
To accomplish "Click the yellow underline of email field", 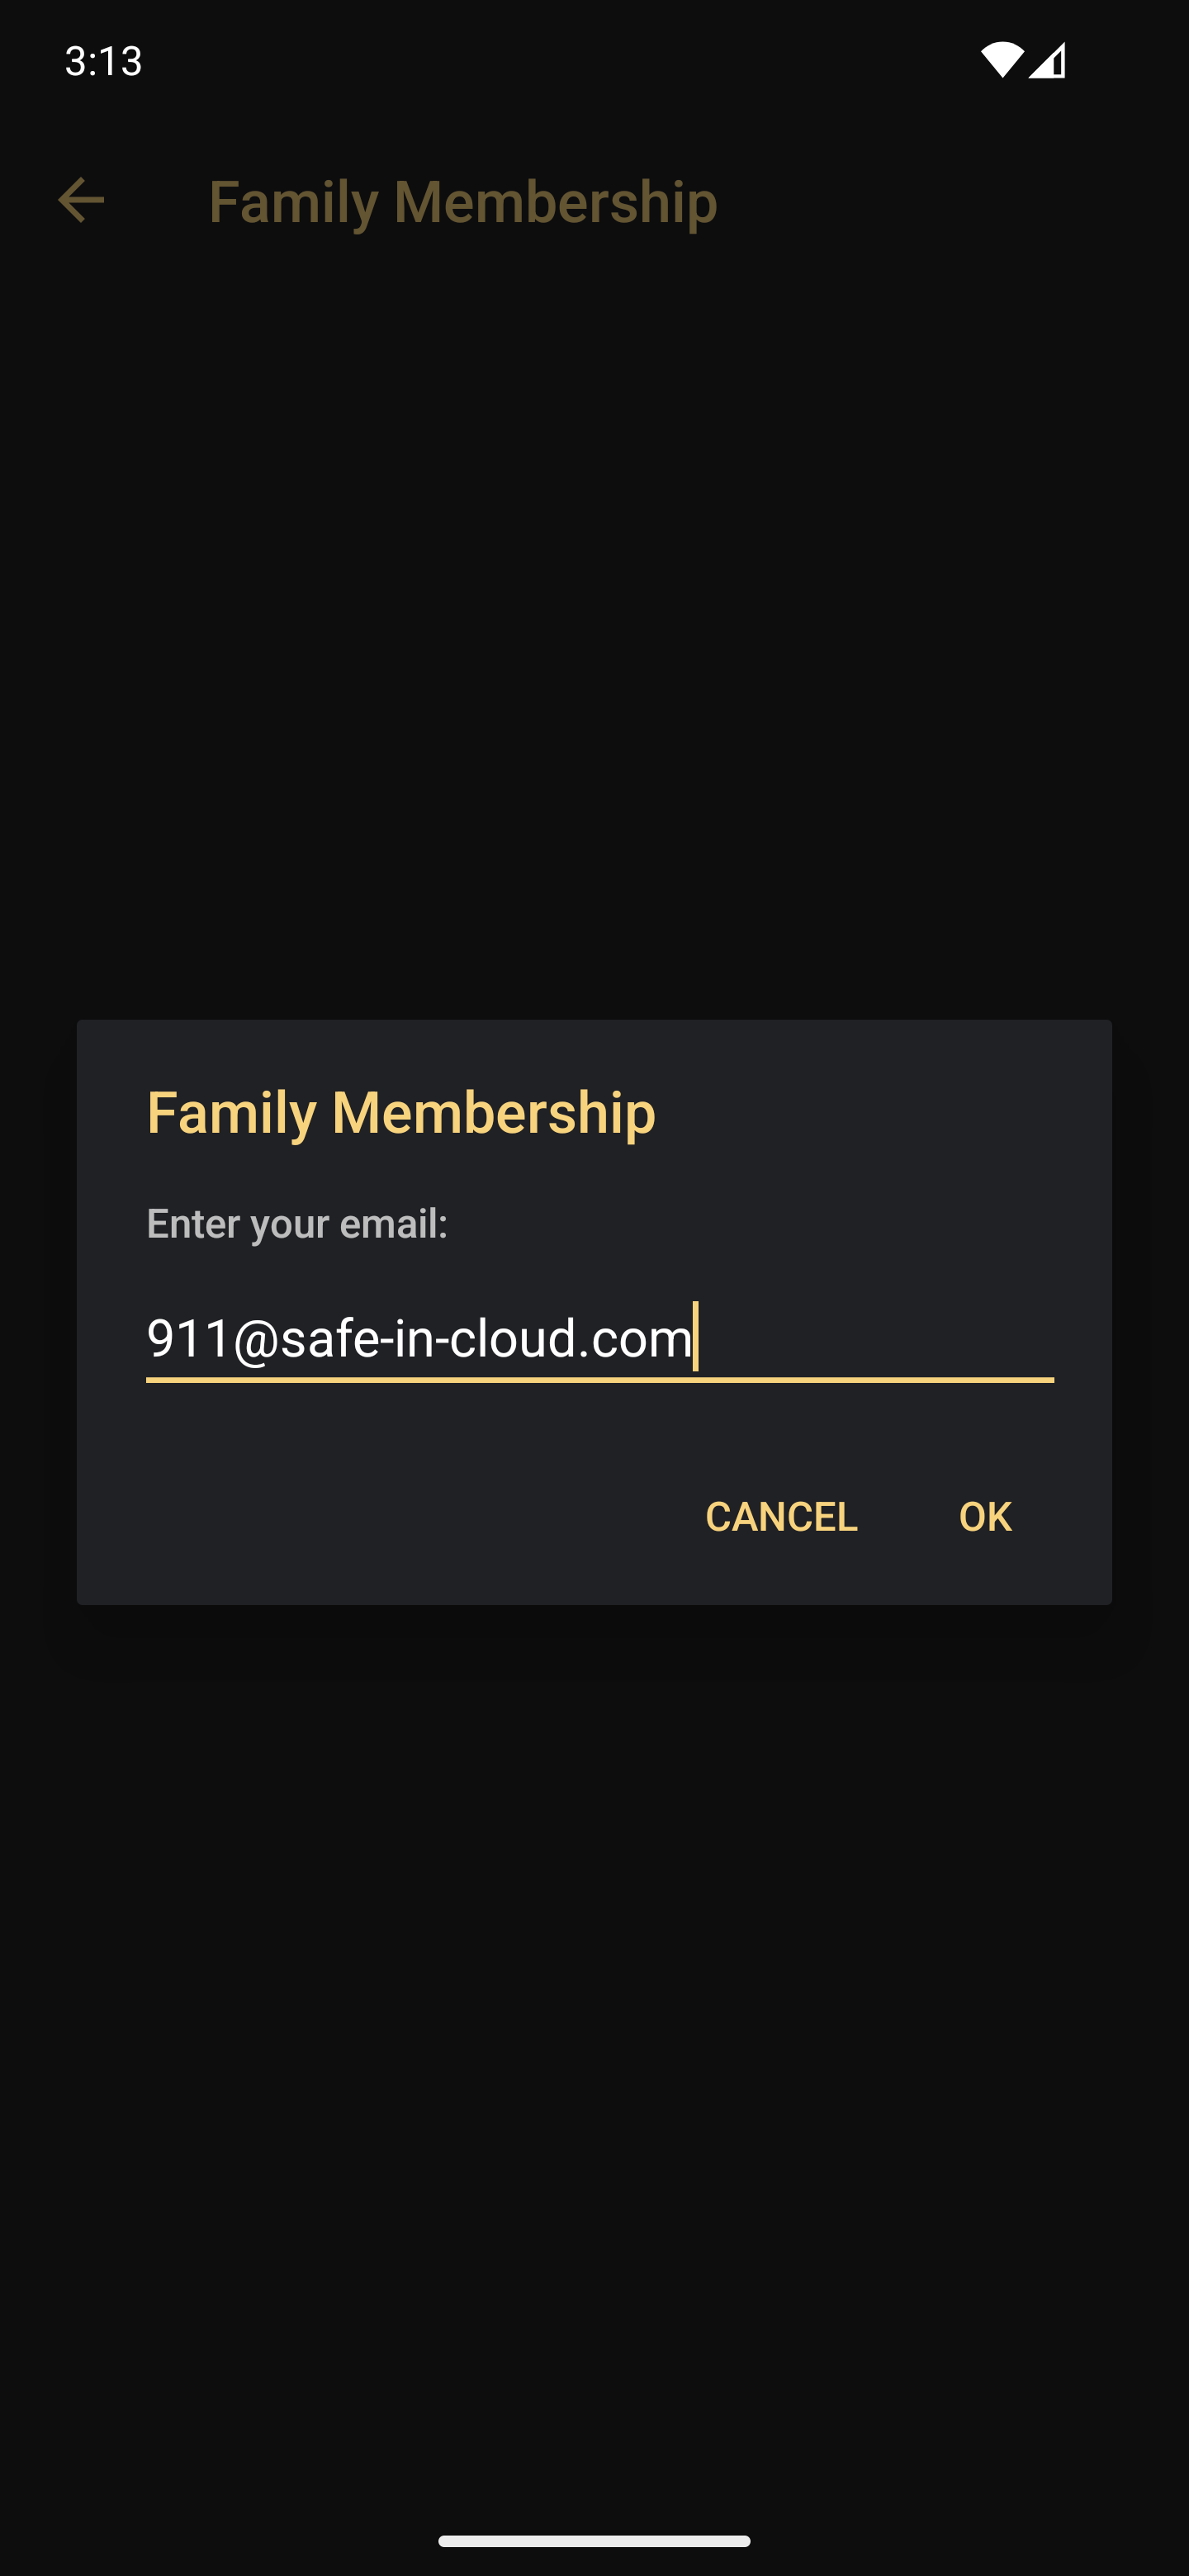I will click(x=600, y=1380).
